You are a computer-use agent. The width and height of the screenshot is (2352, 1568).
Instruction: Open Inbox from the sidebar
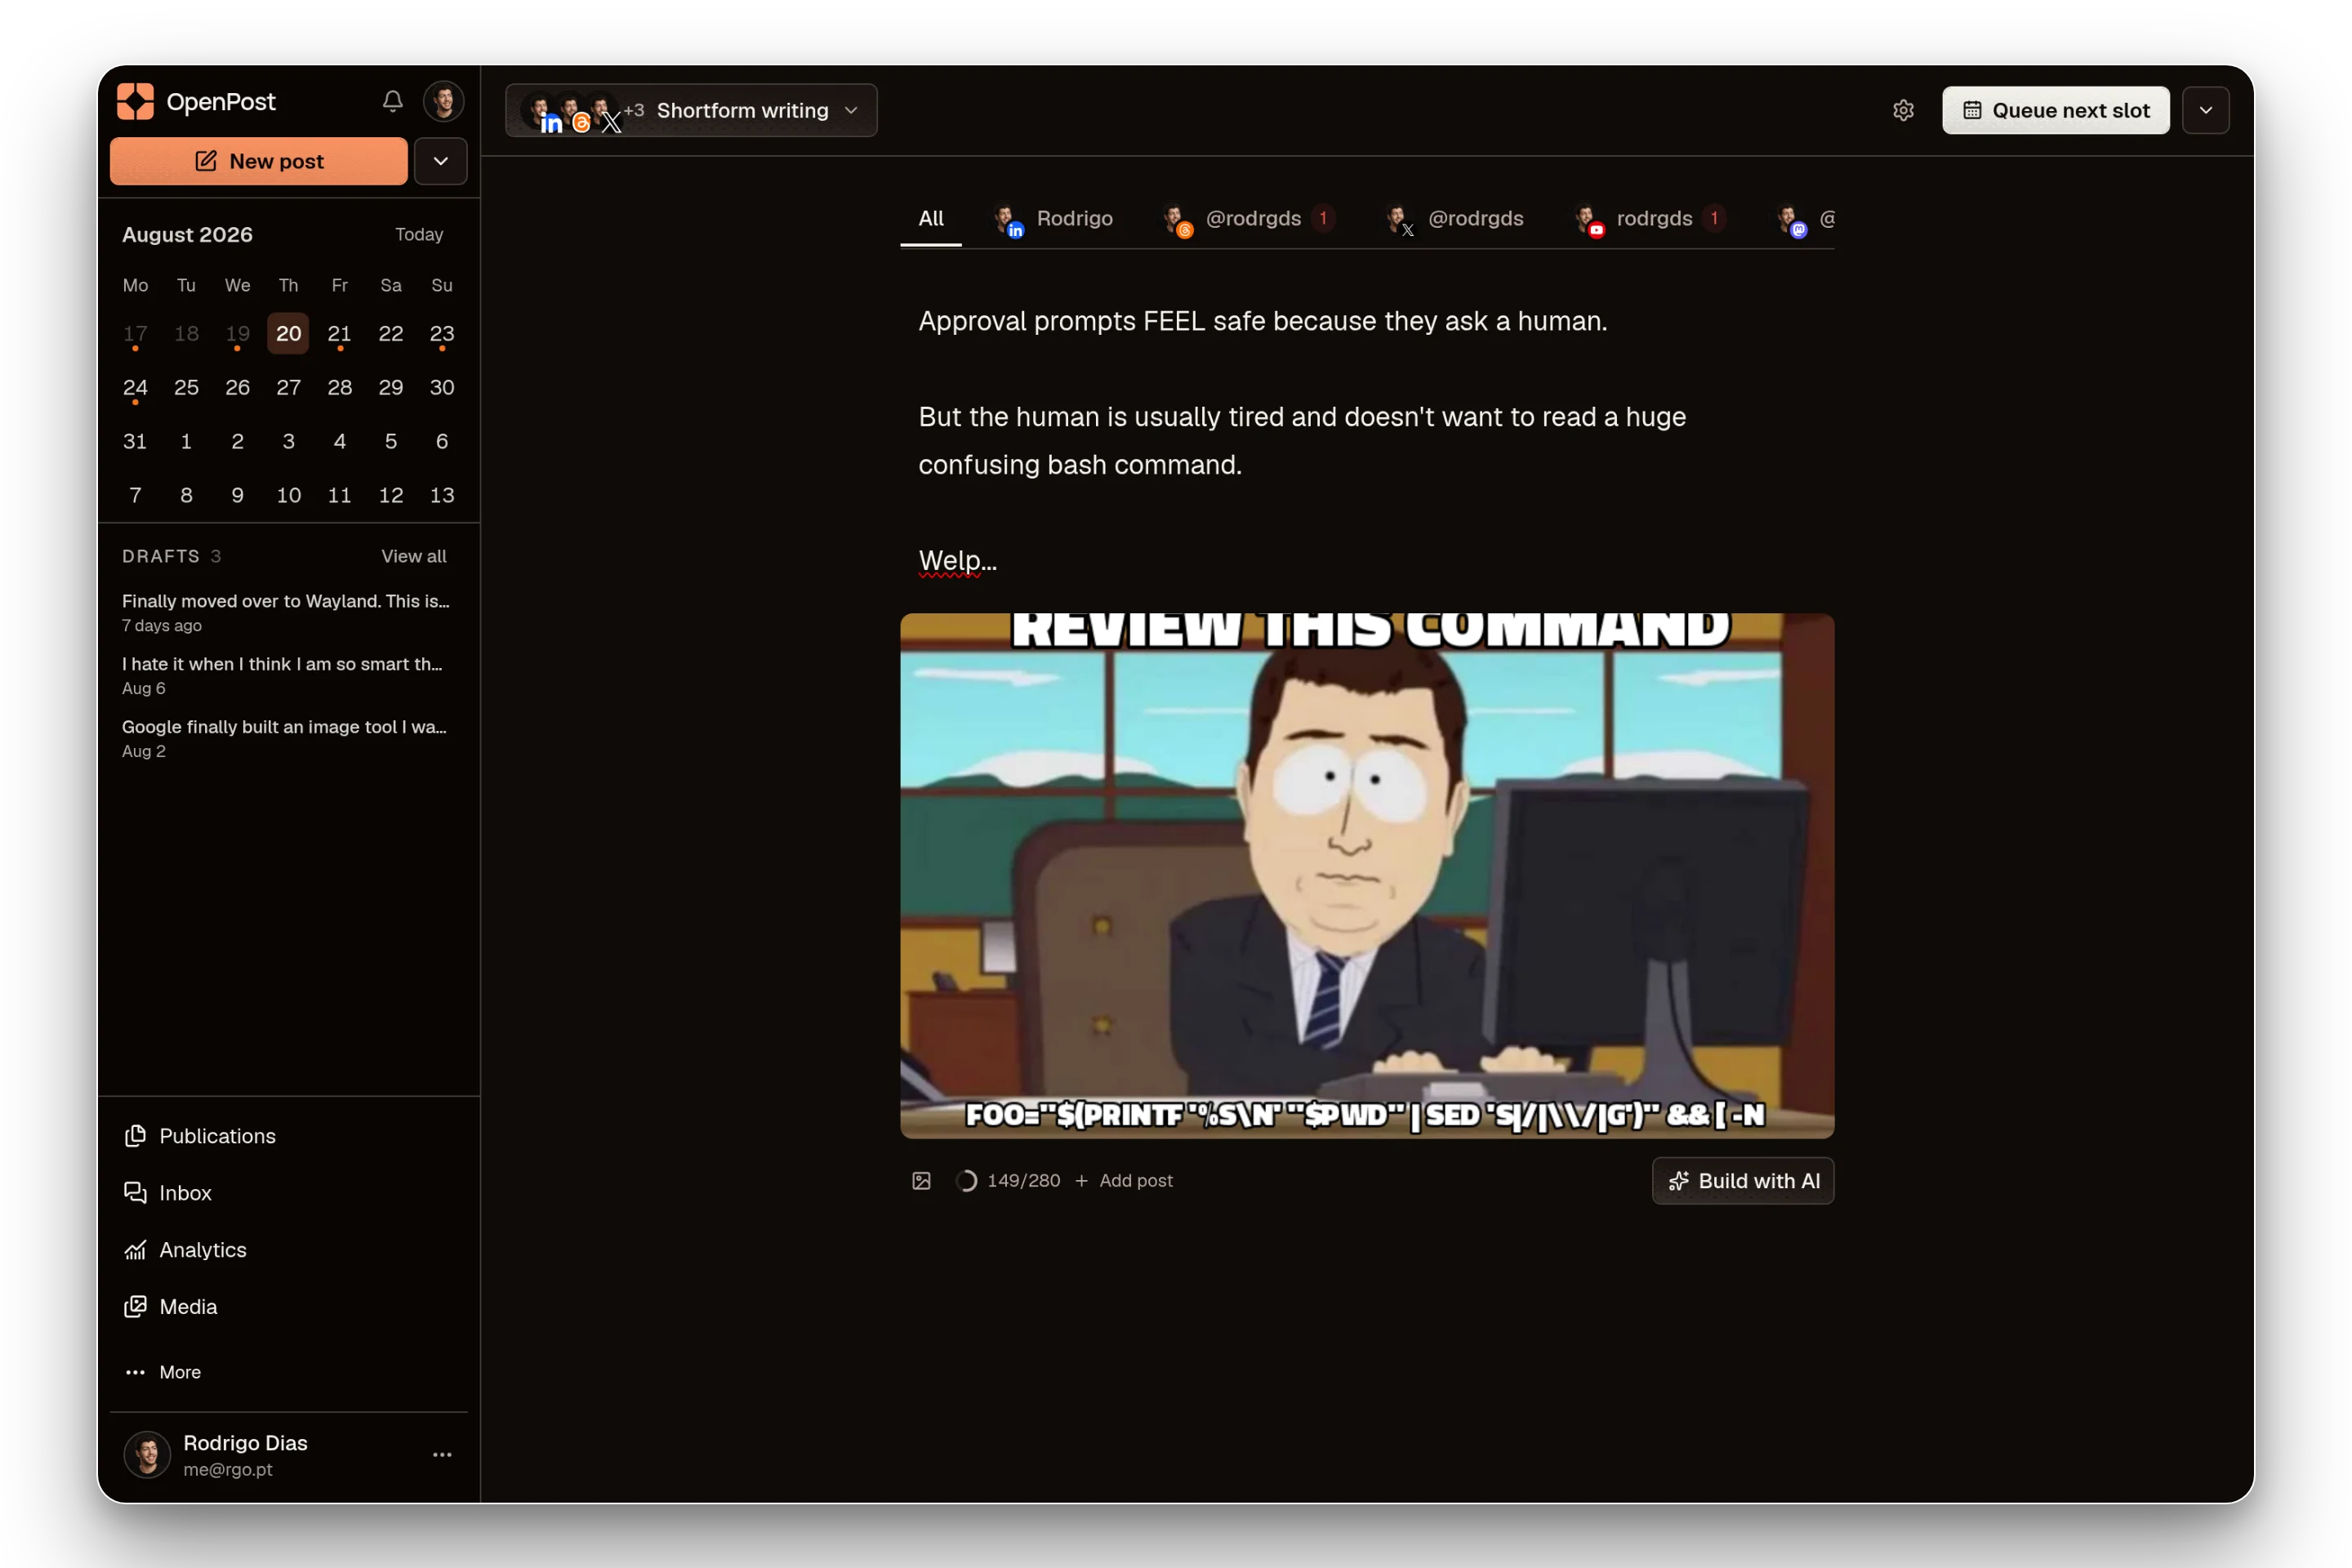tap(289, 1193)
